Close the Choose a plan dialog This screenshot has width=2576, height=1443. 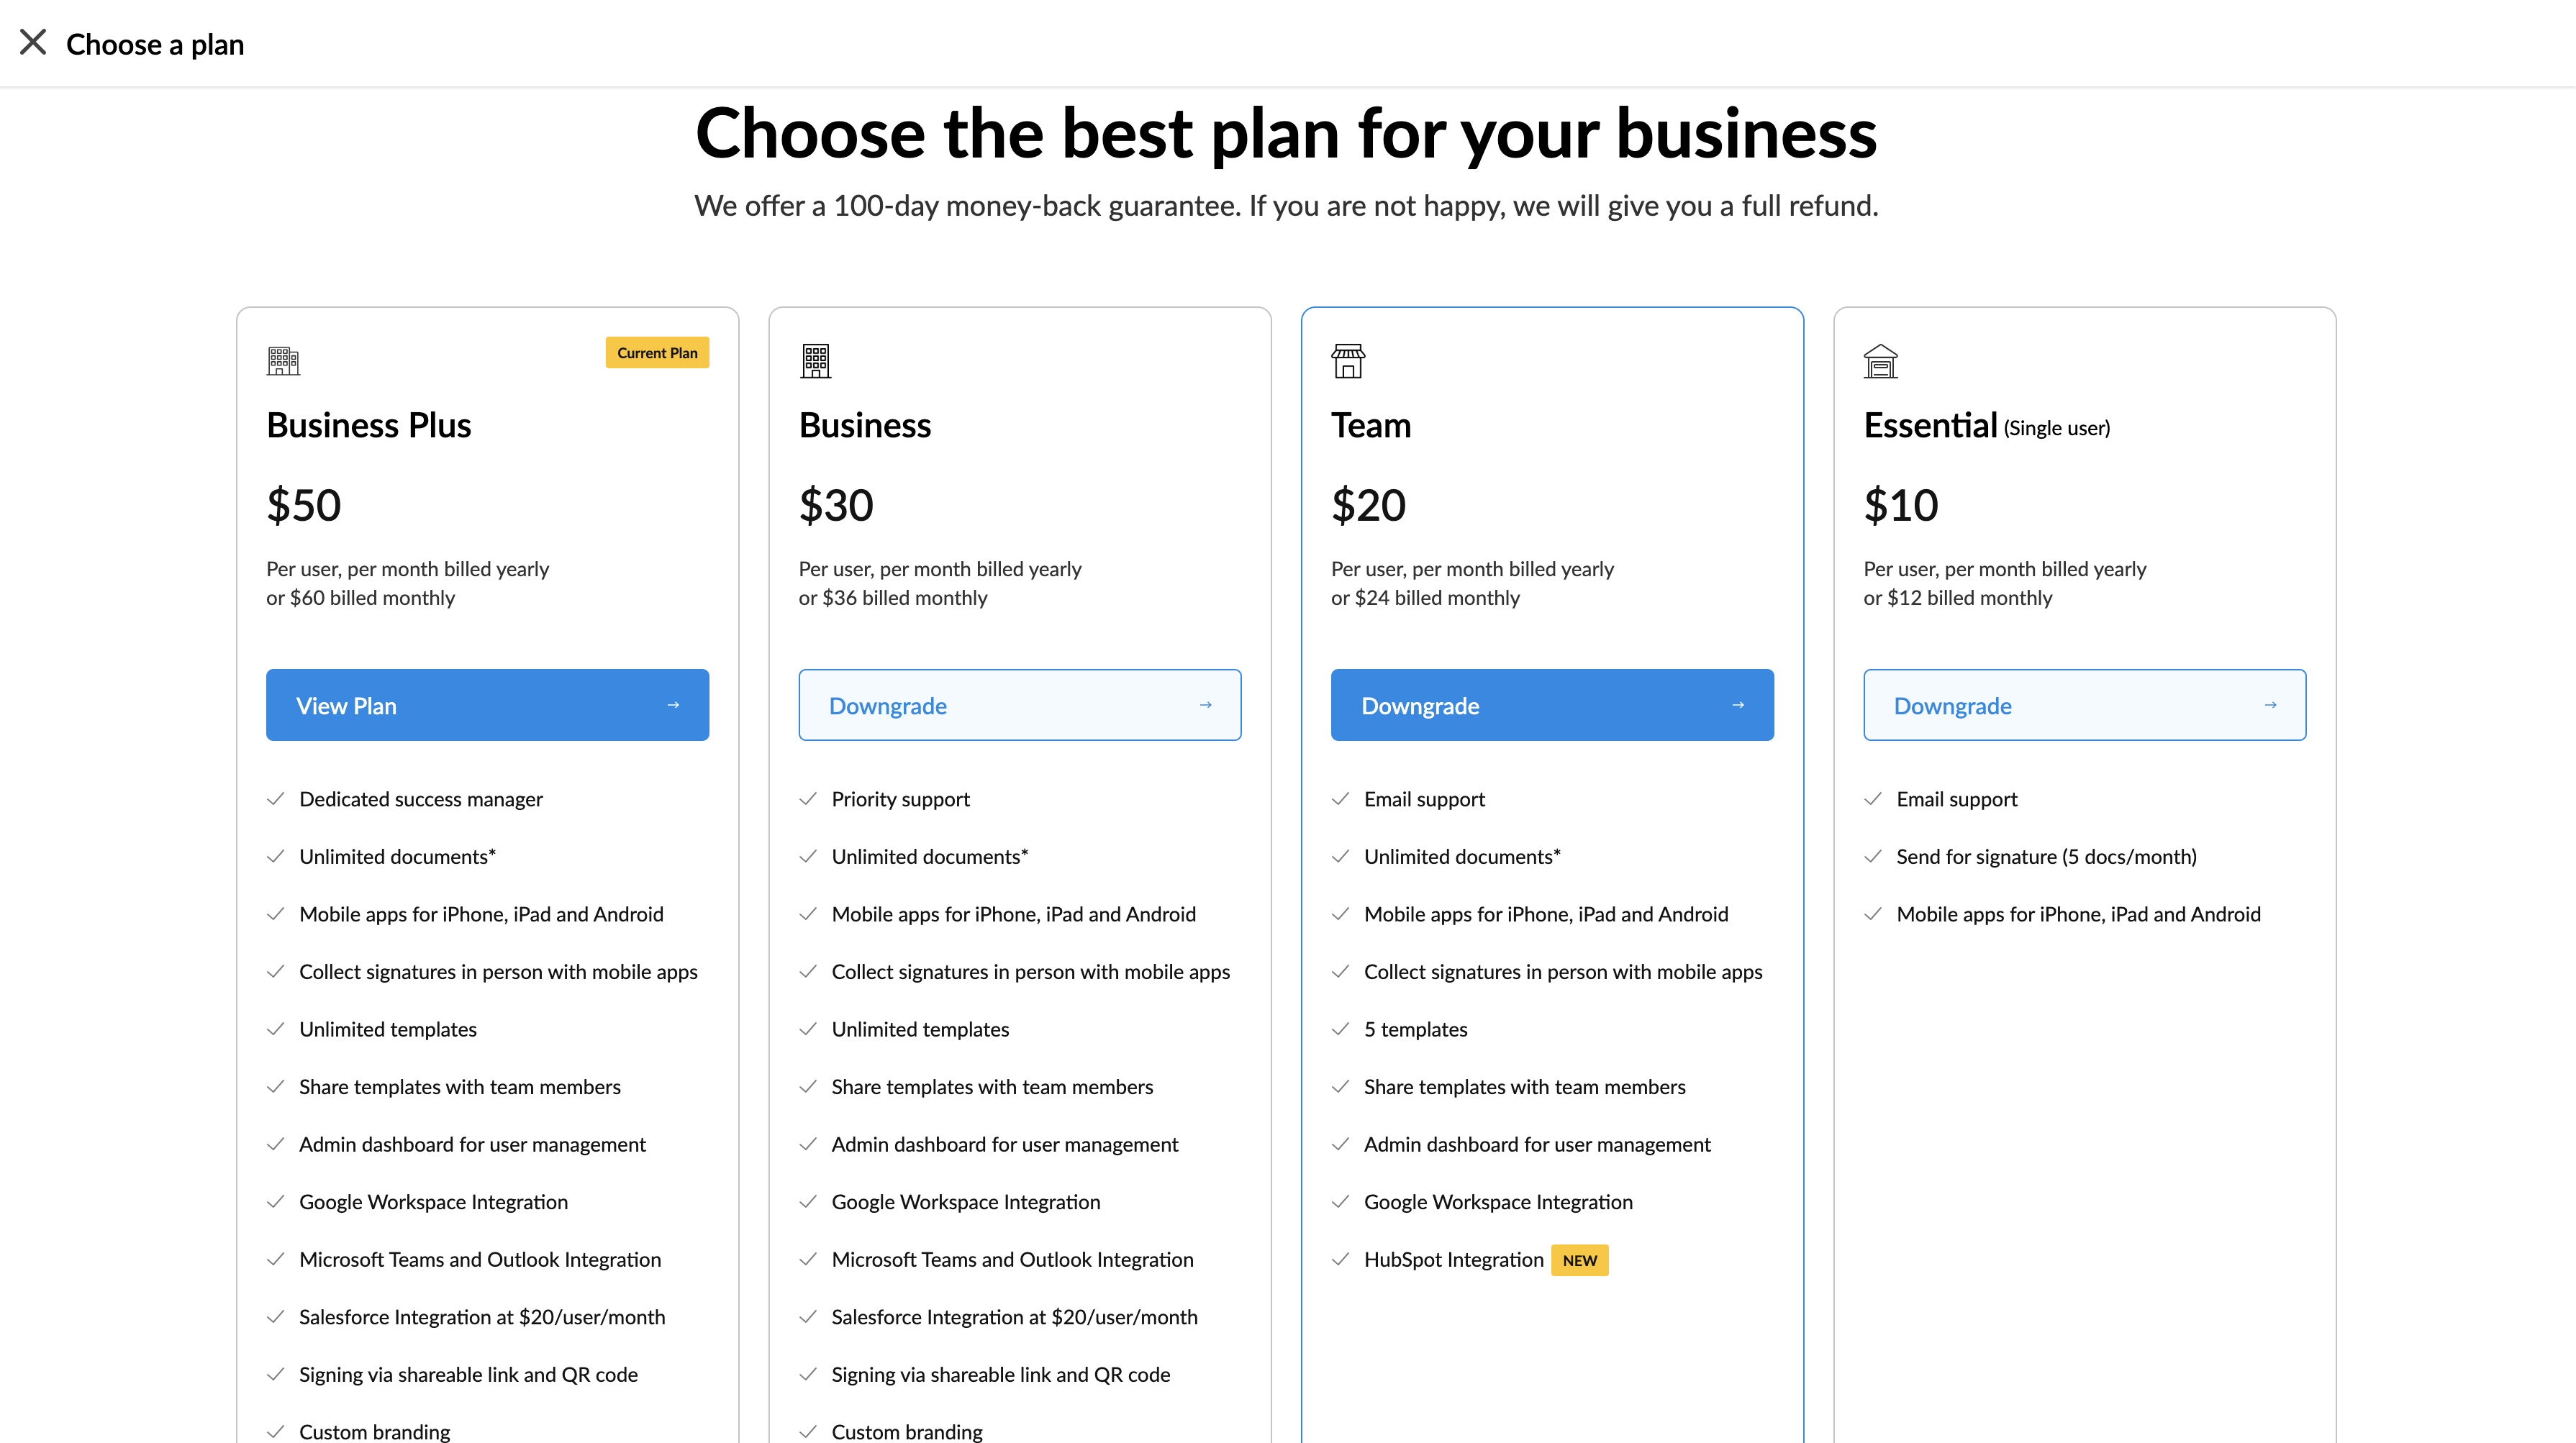[x=33, y=43]
